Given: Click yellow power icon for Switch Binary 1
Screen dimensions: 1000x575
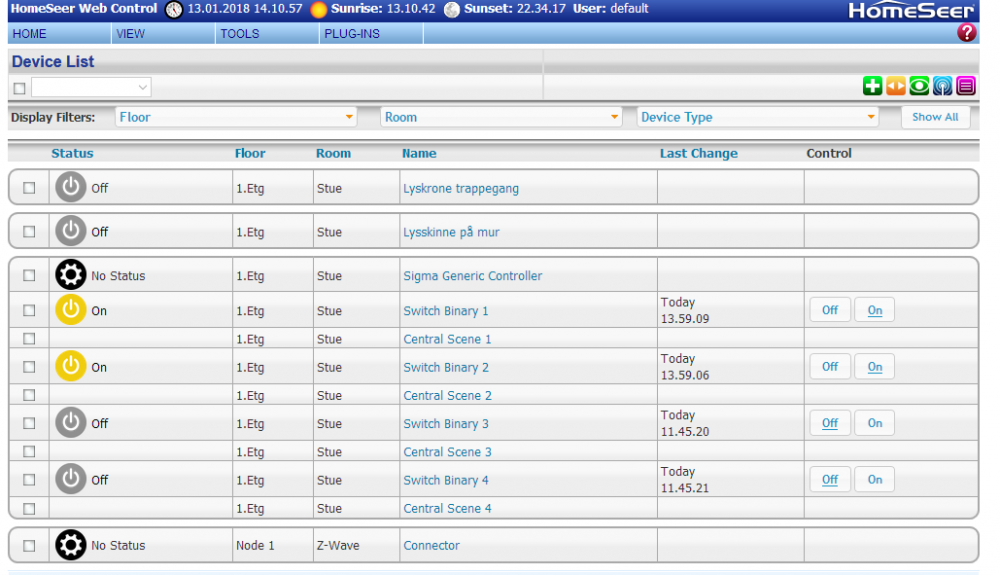Looking at the screenshot, I should [70, 310].
